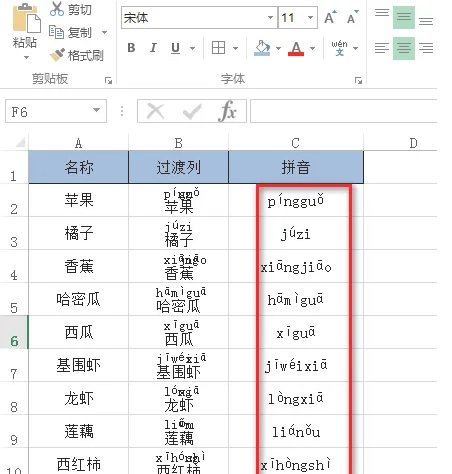Select row 6 header
The image size is (452, 474).
(x=14, y=332)
